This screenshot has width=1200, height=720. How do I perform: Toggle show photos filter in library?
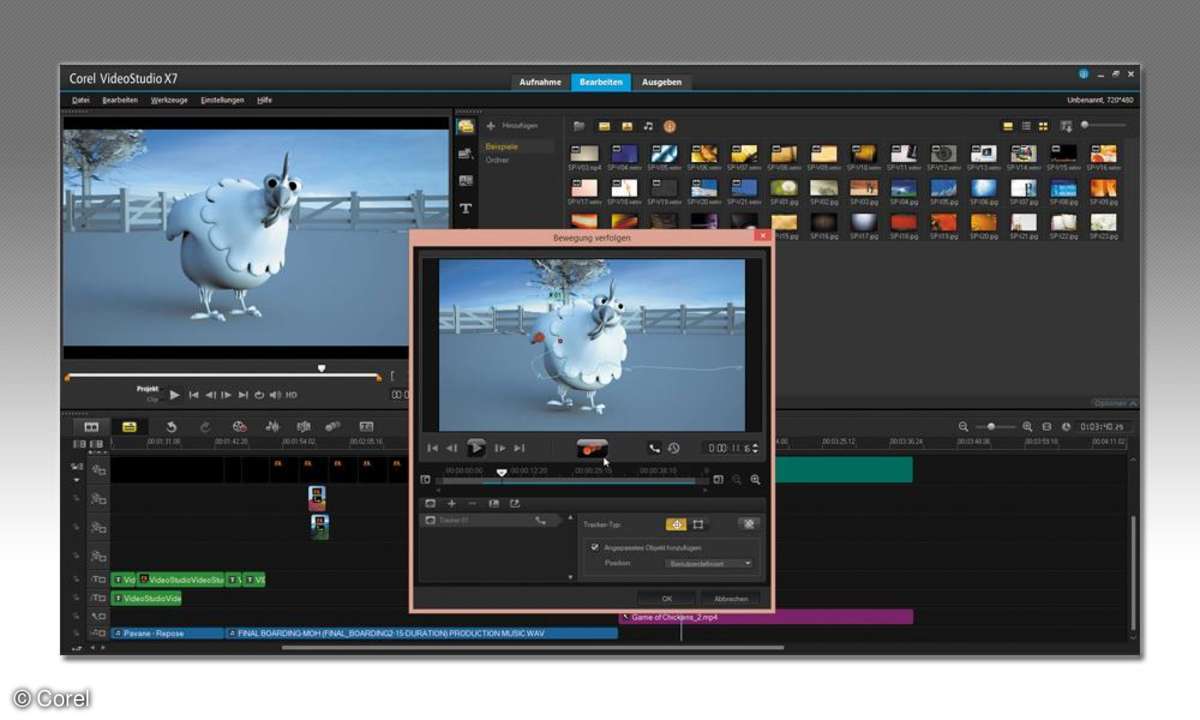627,126
